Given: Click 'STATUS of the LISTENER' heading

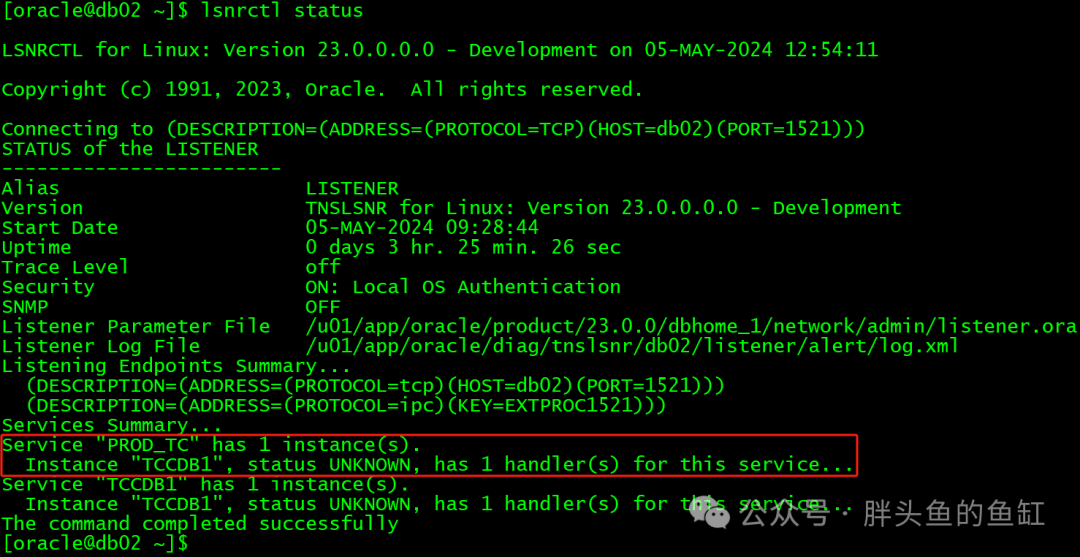Looking at the screenshot, I should pyautogui.click(x=130, y=149).
